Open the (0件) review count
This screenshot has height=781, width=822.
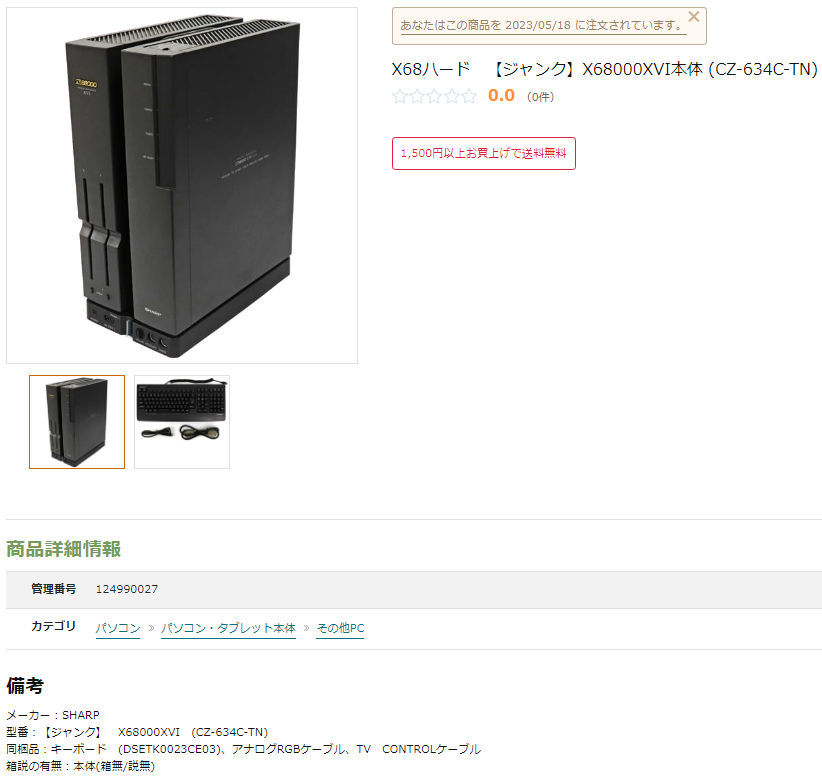click(x=540, y=97)
